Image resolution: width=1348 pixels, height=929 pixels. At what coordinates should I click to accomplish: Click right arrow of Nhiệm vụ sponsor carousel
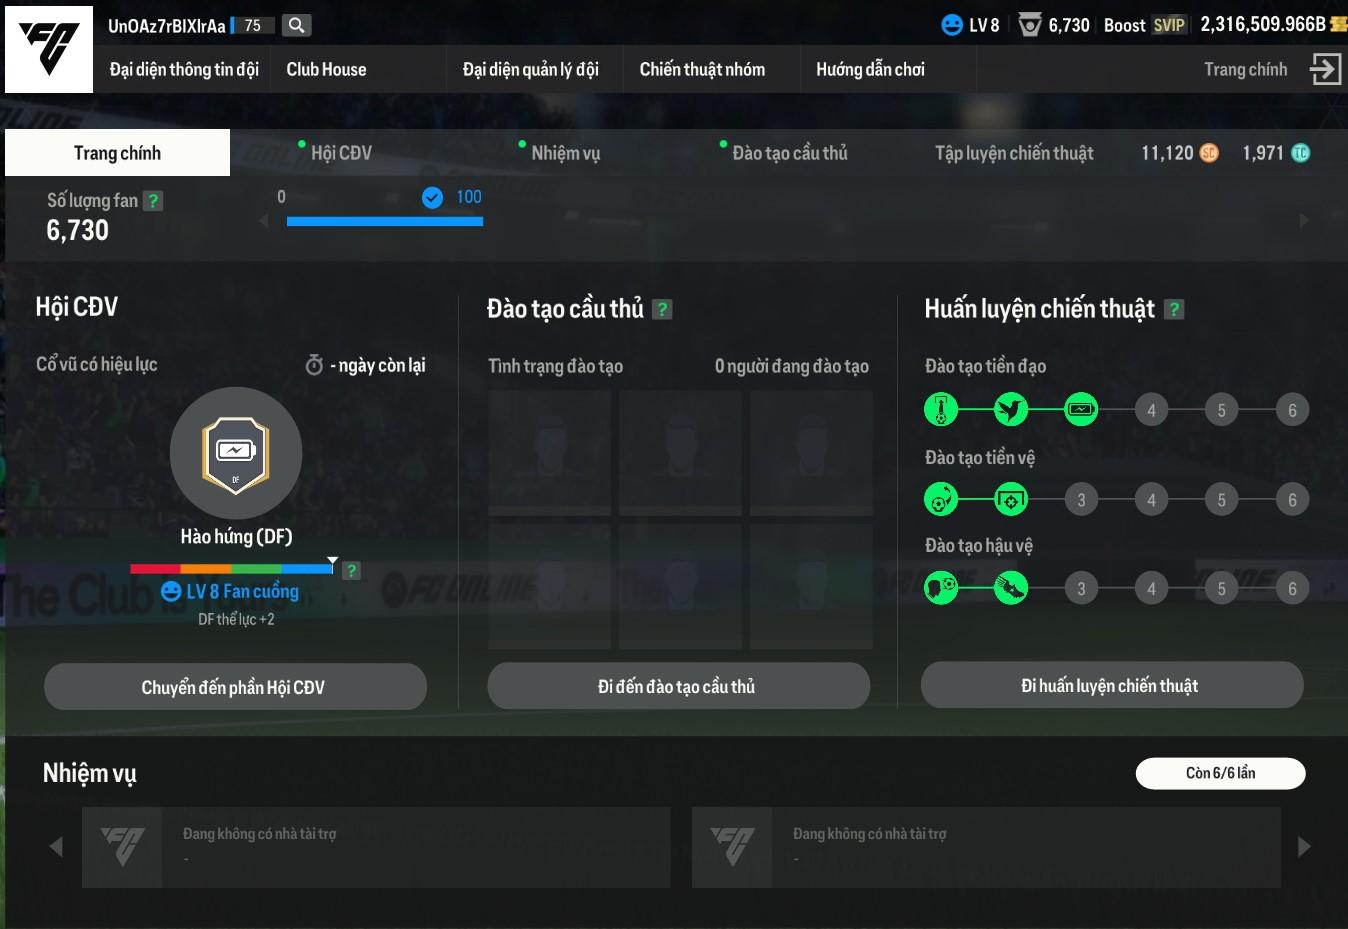pyautogui.click(x=1304, y=847)
